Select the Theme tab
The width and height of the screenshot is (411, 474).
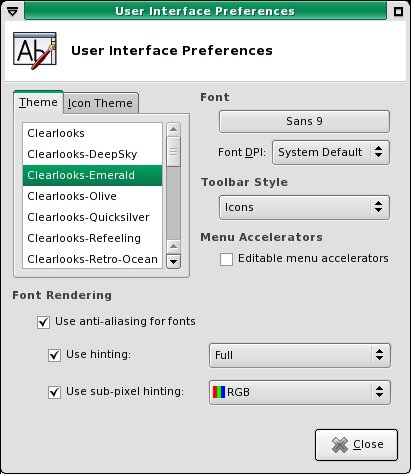(x=38, y=102)
